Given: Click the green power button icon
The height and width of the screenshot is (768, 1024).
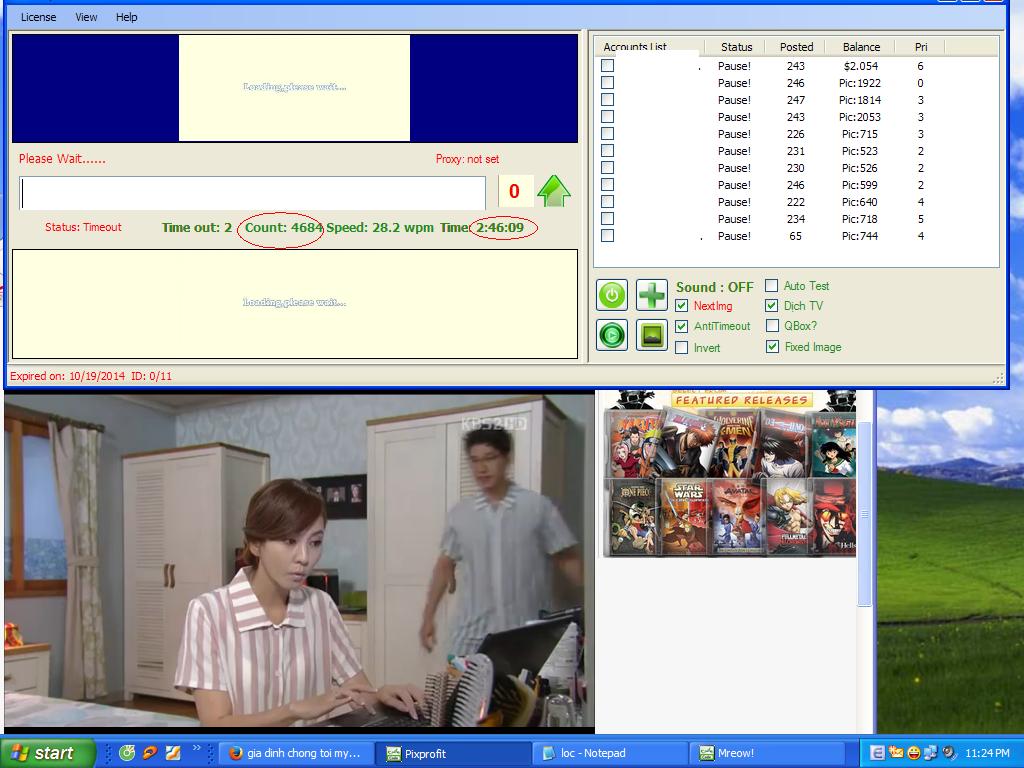Looking at the screenshot, I should click(x=612, y=295).
